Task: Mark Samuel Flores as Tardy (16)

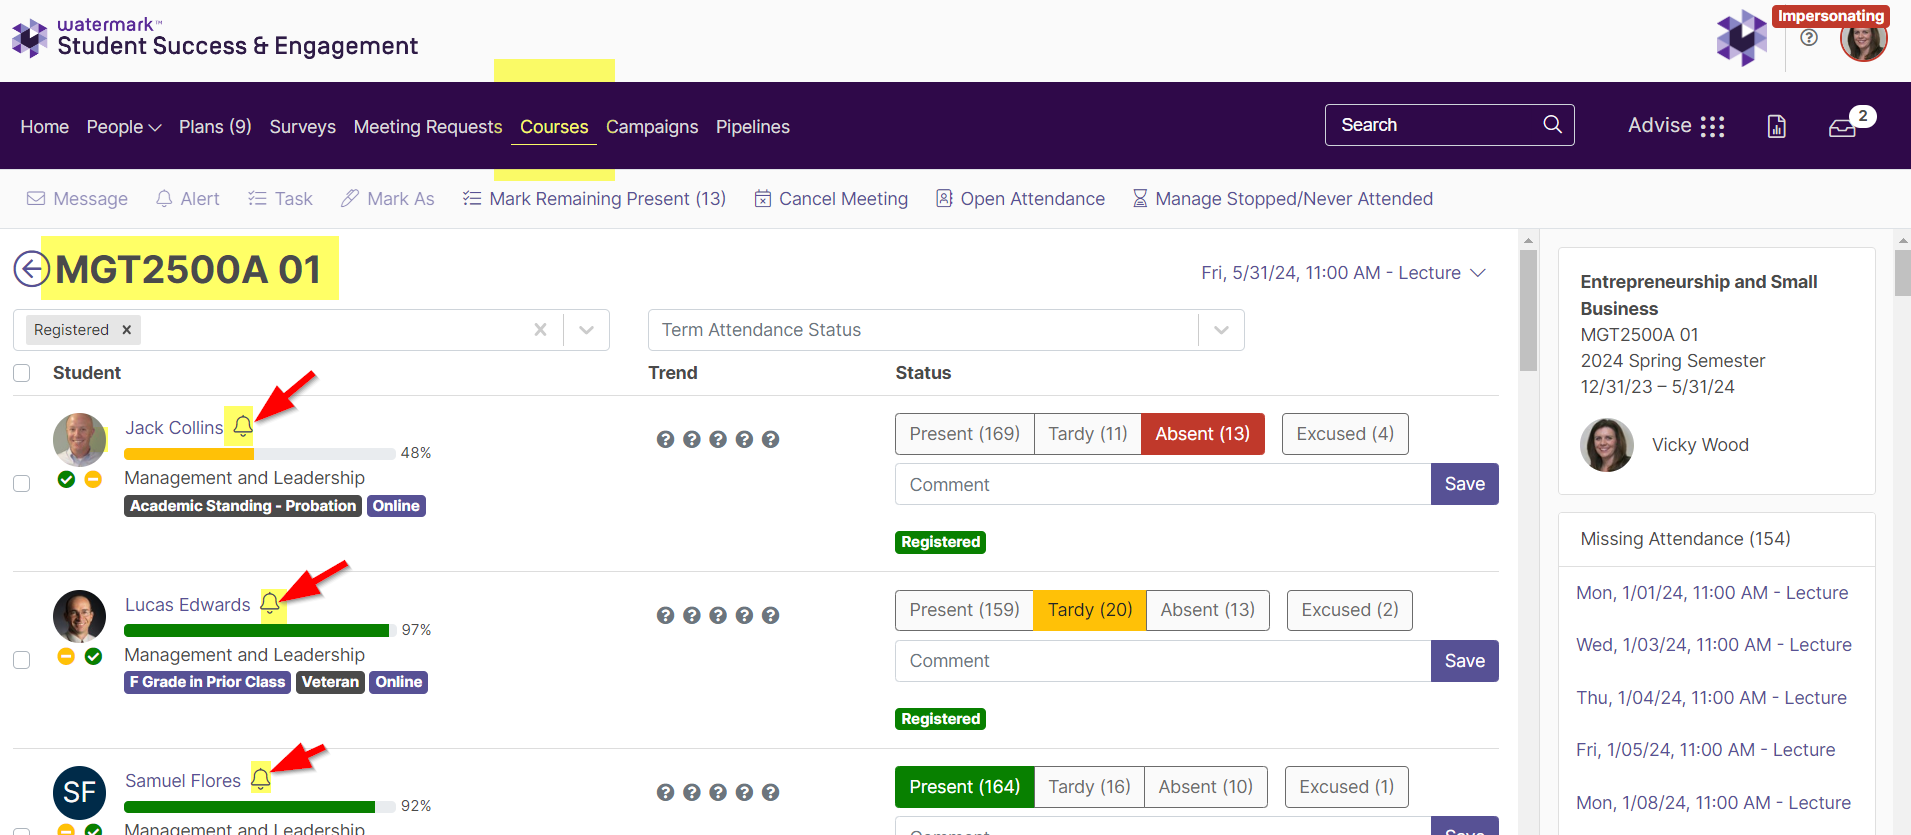Action: click(x=1089, y=787)
